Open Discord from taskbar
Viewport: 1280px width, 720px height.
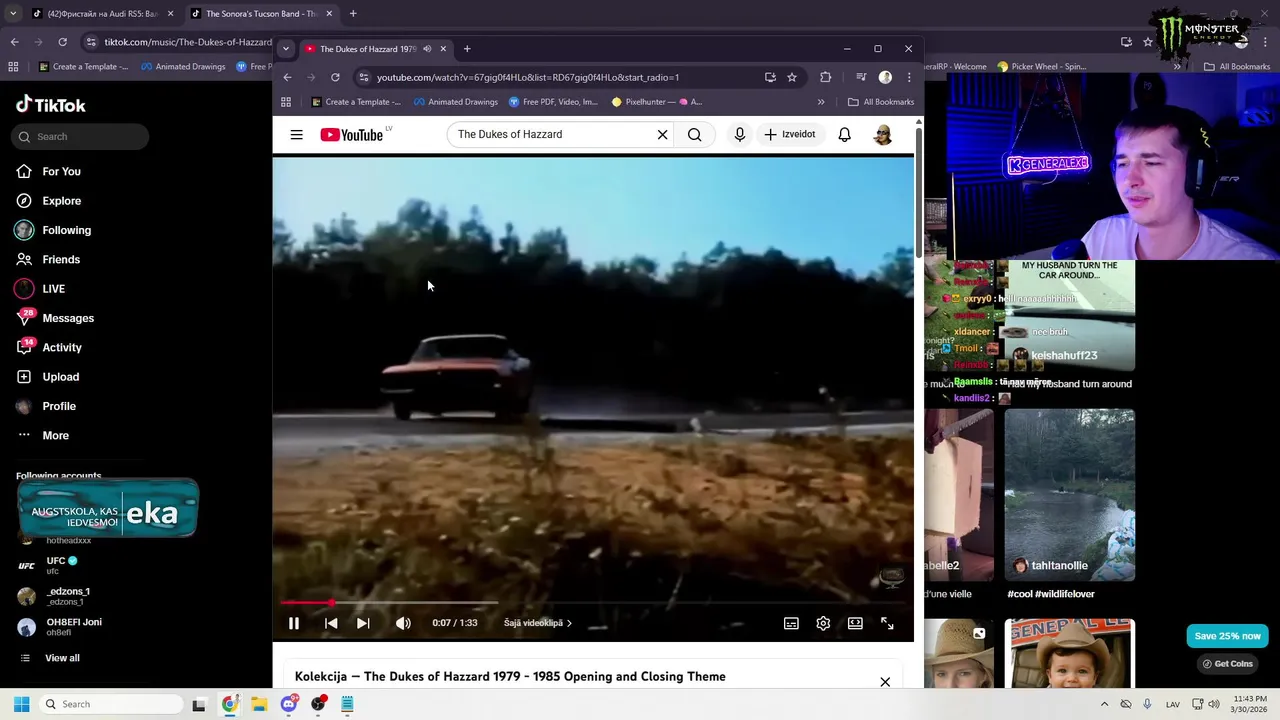click(289, 704)
